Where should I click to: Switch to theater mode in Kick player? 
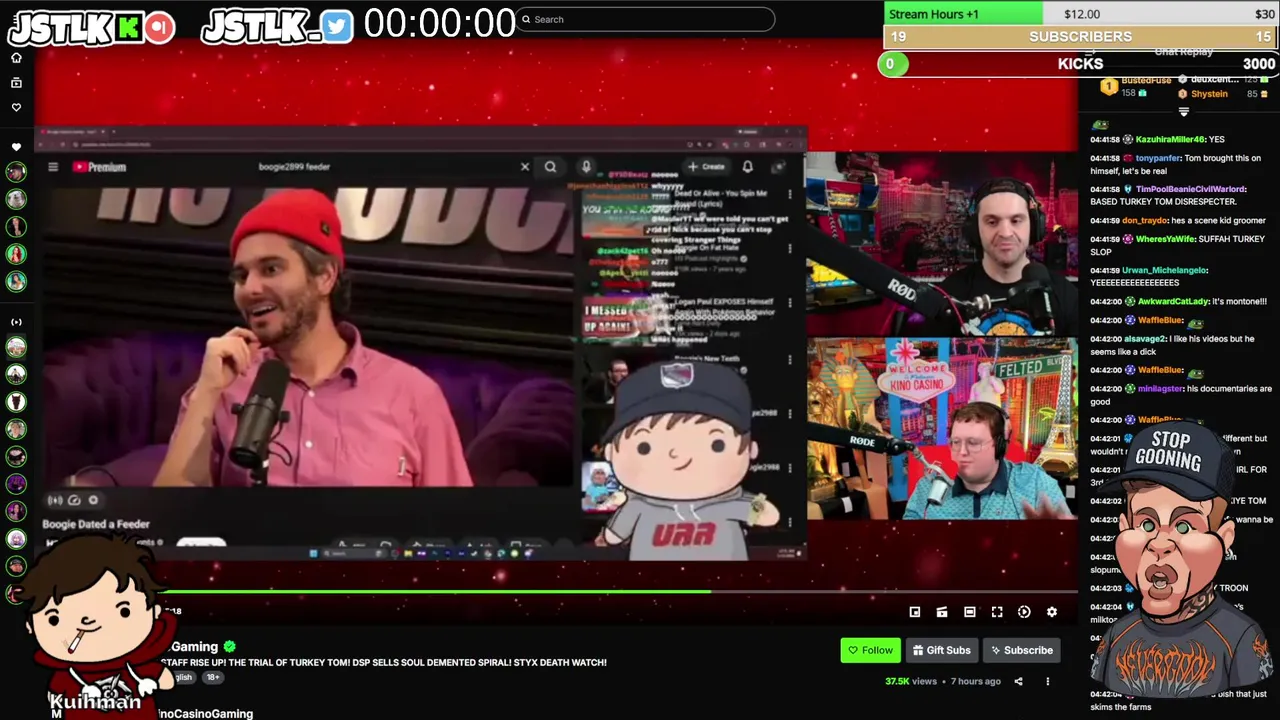(x=969, y=612)
